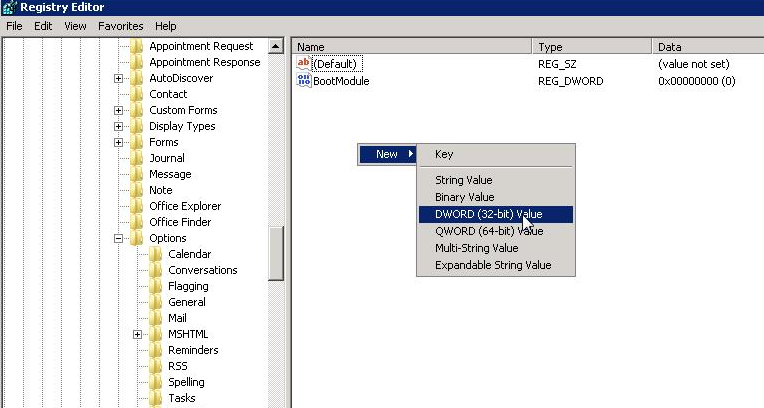This screenshot has width=764, height=408.
Task: Click the Registry Editor title bar icon
Action: click(9, 7)
